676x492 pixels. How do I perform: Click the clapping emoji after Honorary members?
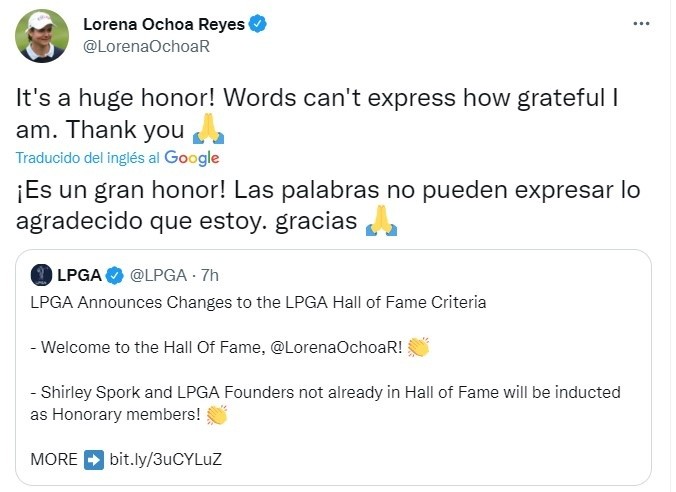point(216,413)
